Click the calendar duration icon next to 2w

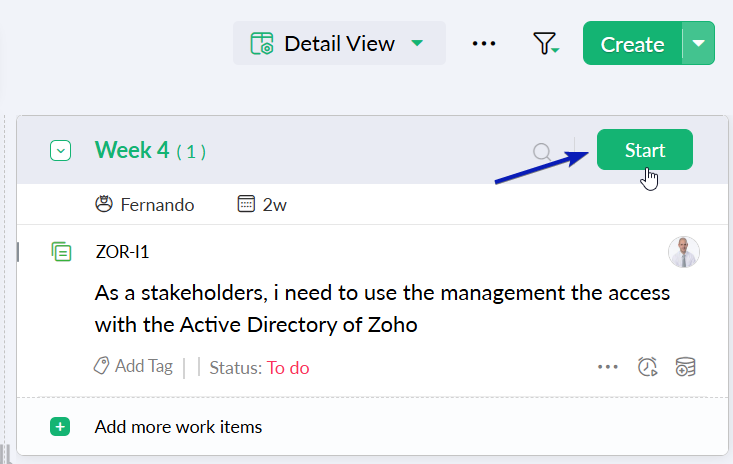pos(246,205)
